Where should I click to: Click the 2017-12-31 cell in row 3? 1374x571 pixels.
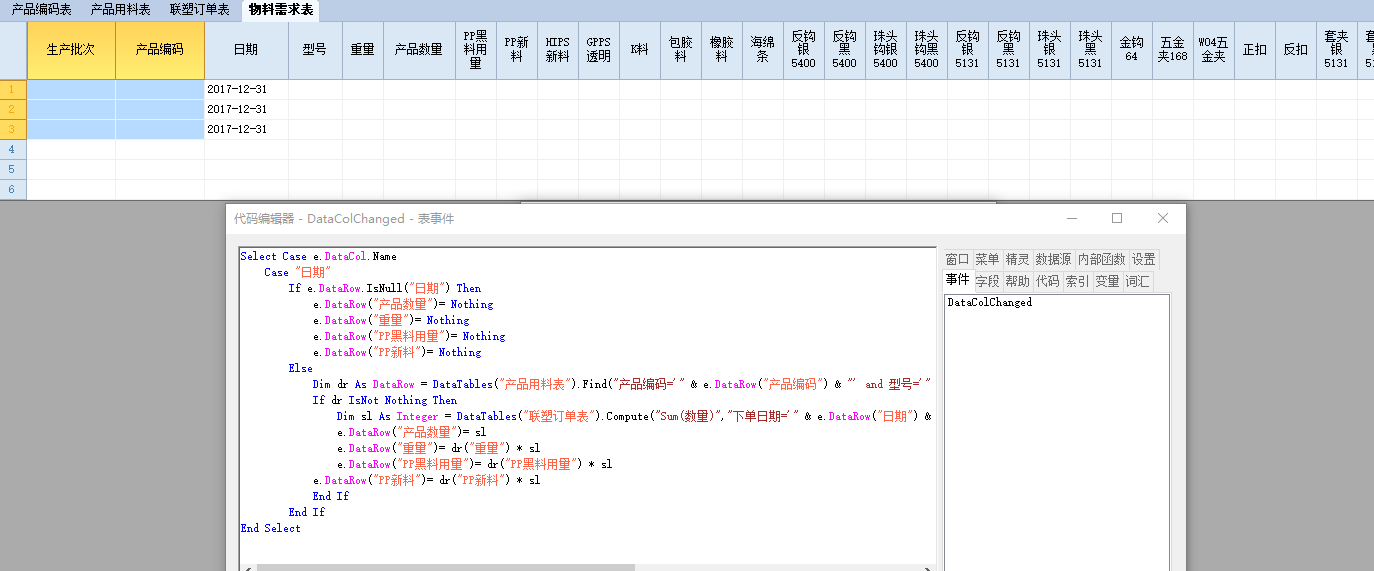(246, 129)
